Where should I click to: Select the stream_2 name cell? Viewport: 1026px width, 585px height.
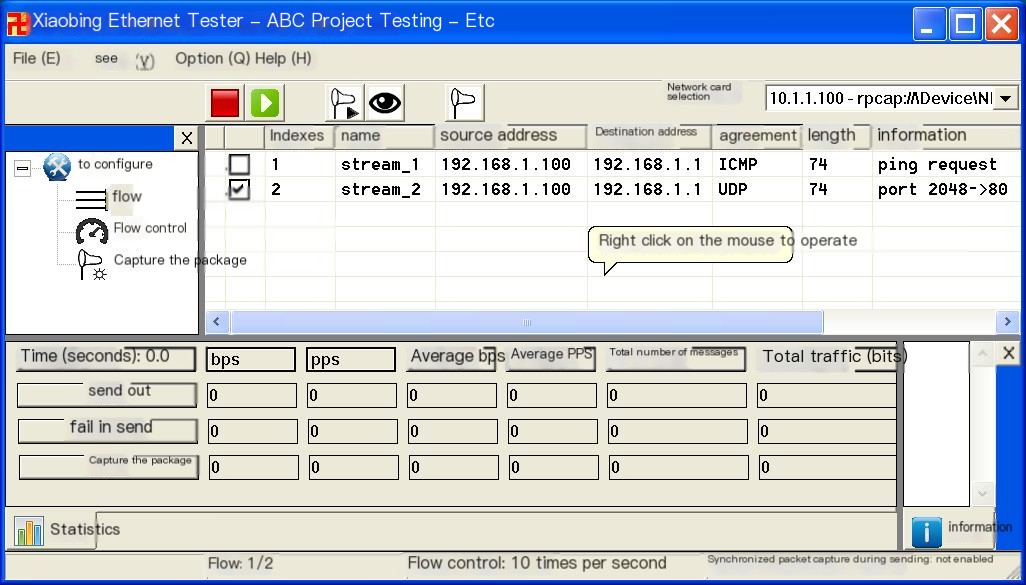pyautogui.click(x=380, y=190)
